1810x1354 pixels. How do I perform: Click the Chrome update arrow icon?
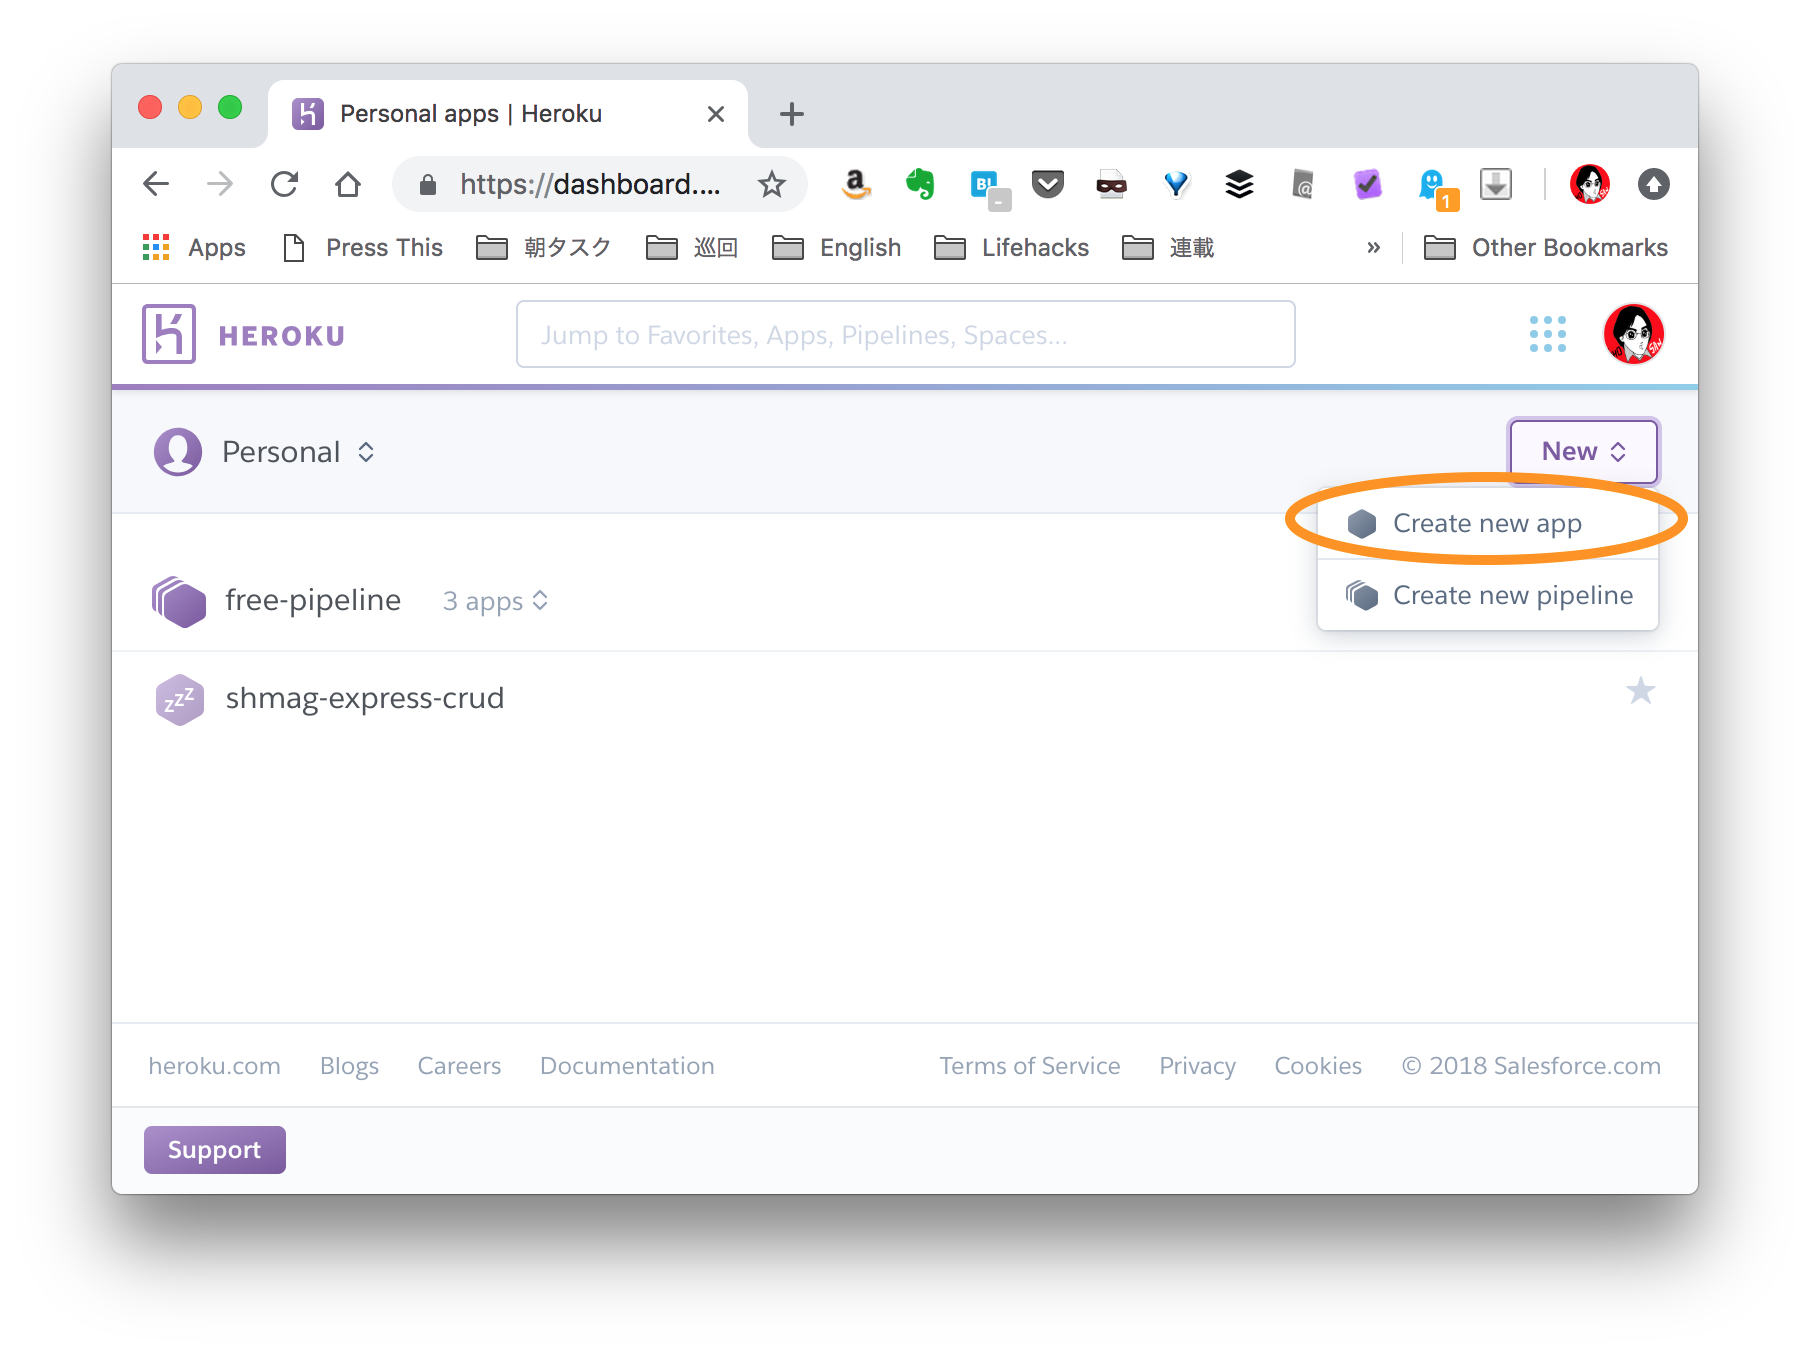(x=1653, y=184)
